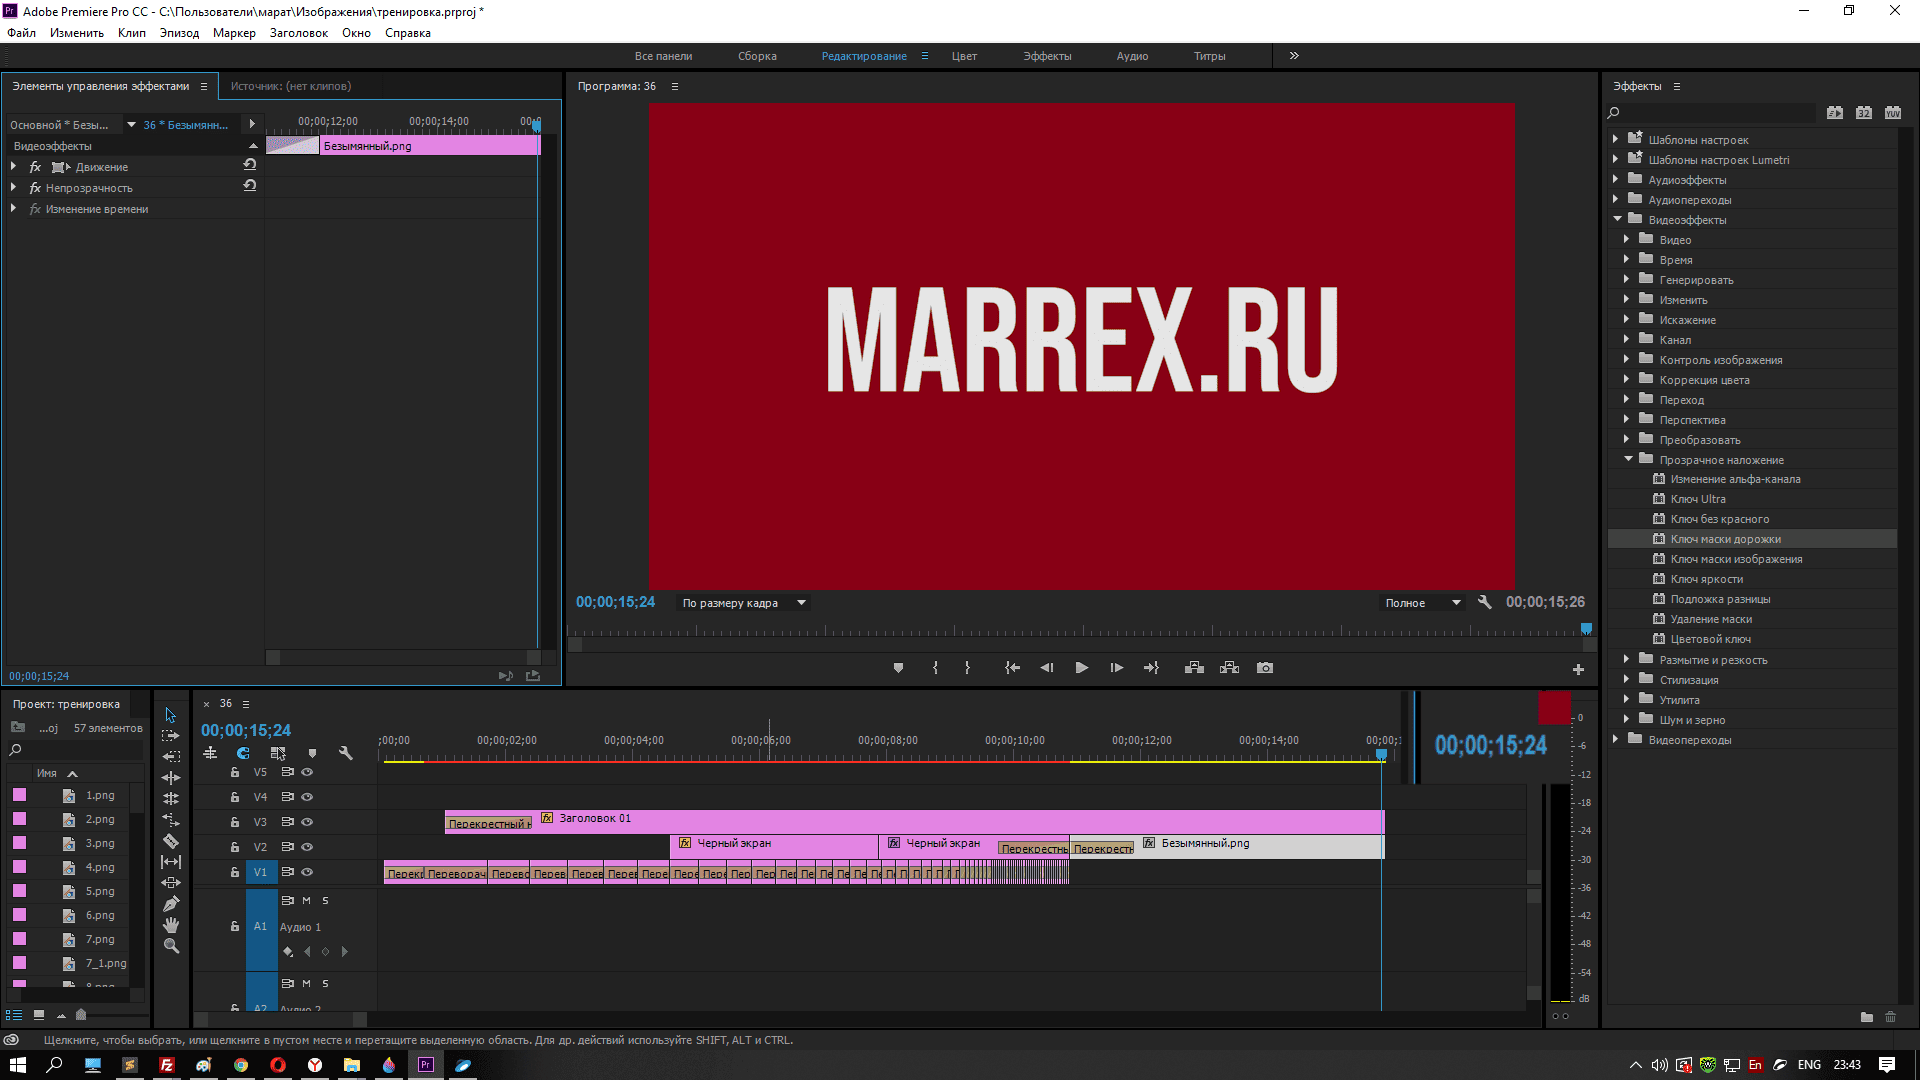Viewport: 1920px width, 1080px height.
Task: Mute the A1 audio track
Action: pyautogui.click(x=307, y=900)
